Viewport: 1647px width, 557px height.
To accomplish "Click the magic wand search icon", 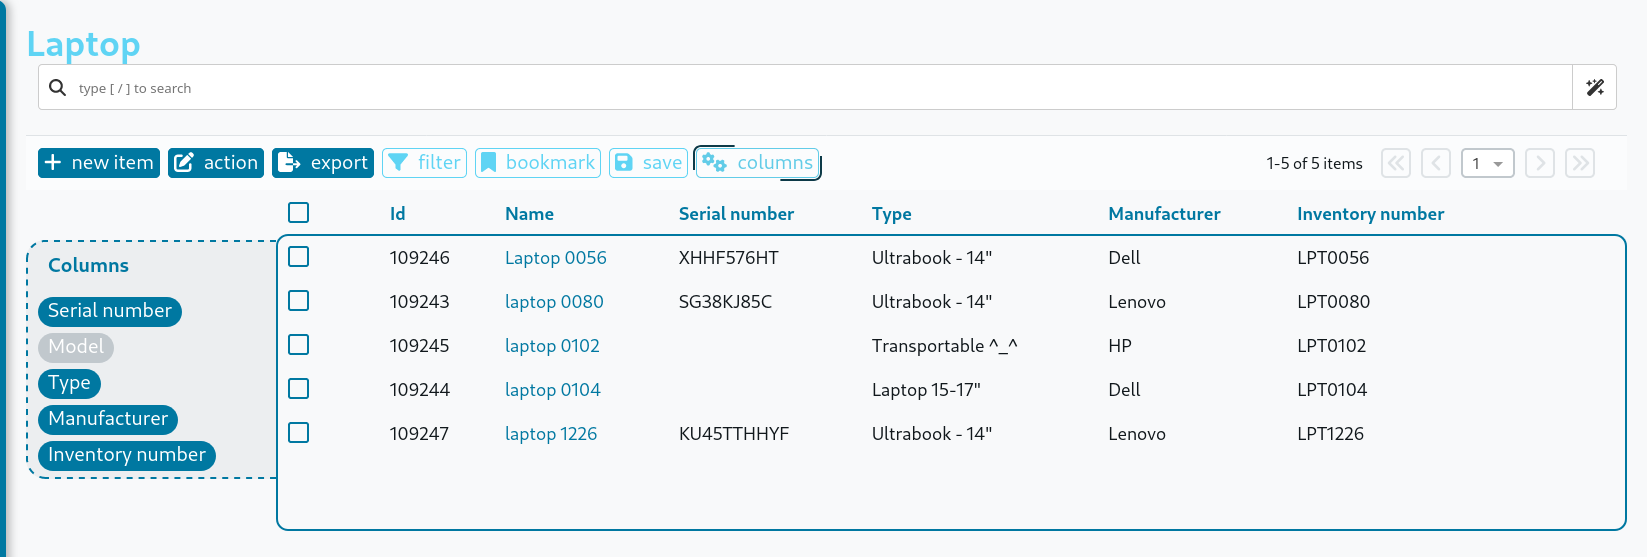I will (1595, 88).
